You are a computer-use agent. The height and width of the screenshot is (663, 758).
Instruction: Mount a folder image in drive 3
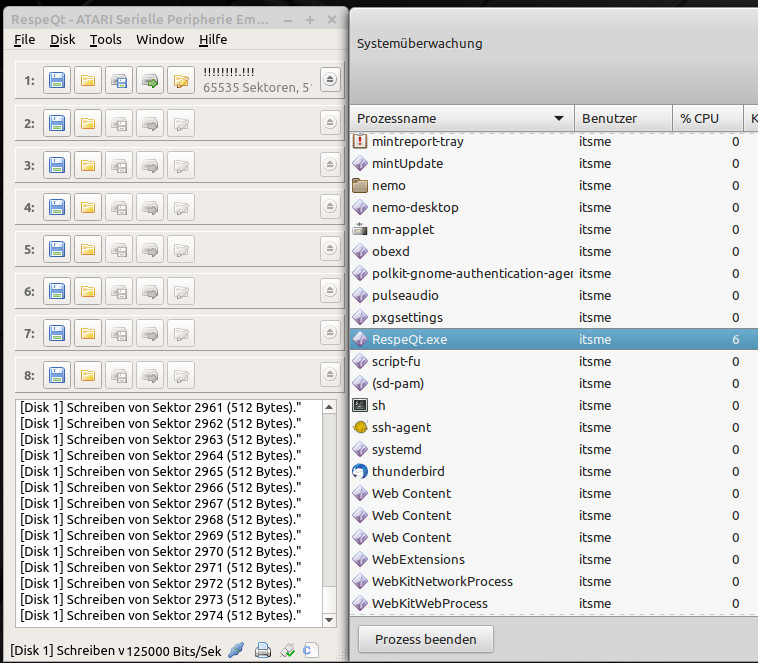click(x=88, y=165)
